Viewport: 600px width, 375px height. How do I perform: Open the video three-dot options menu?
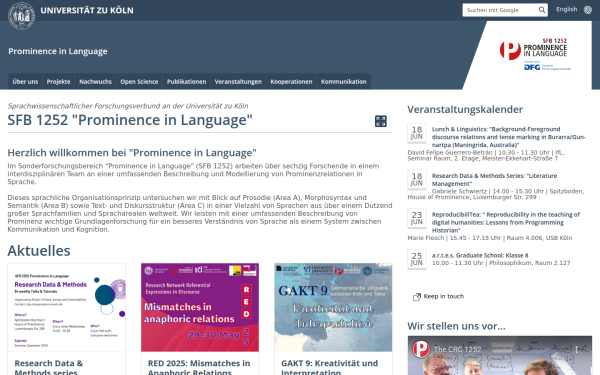577,349
